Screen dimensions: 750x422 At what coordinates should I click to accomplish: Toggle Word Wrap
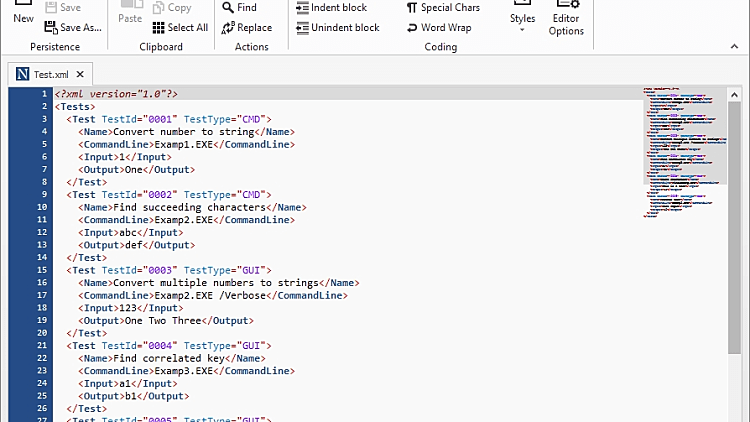(x=438, y=28)
